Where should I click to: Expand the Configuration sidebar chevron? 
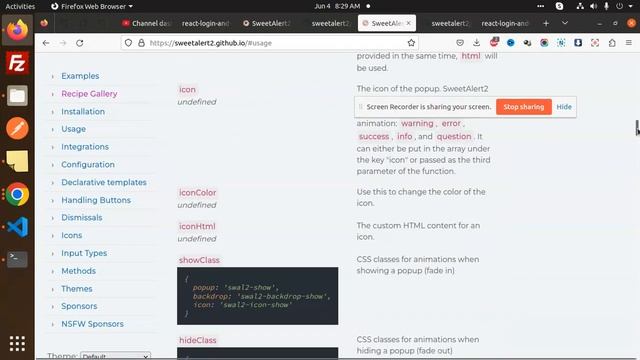53,165
